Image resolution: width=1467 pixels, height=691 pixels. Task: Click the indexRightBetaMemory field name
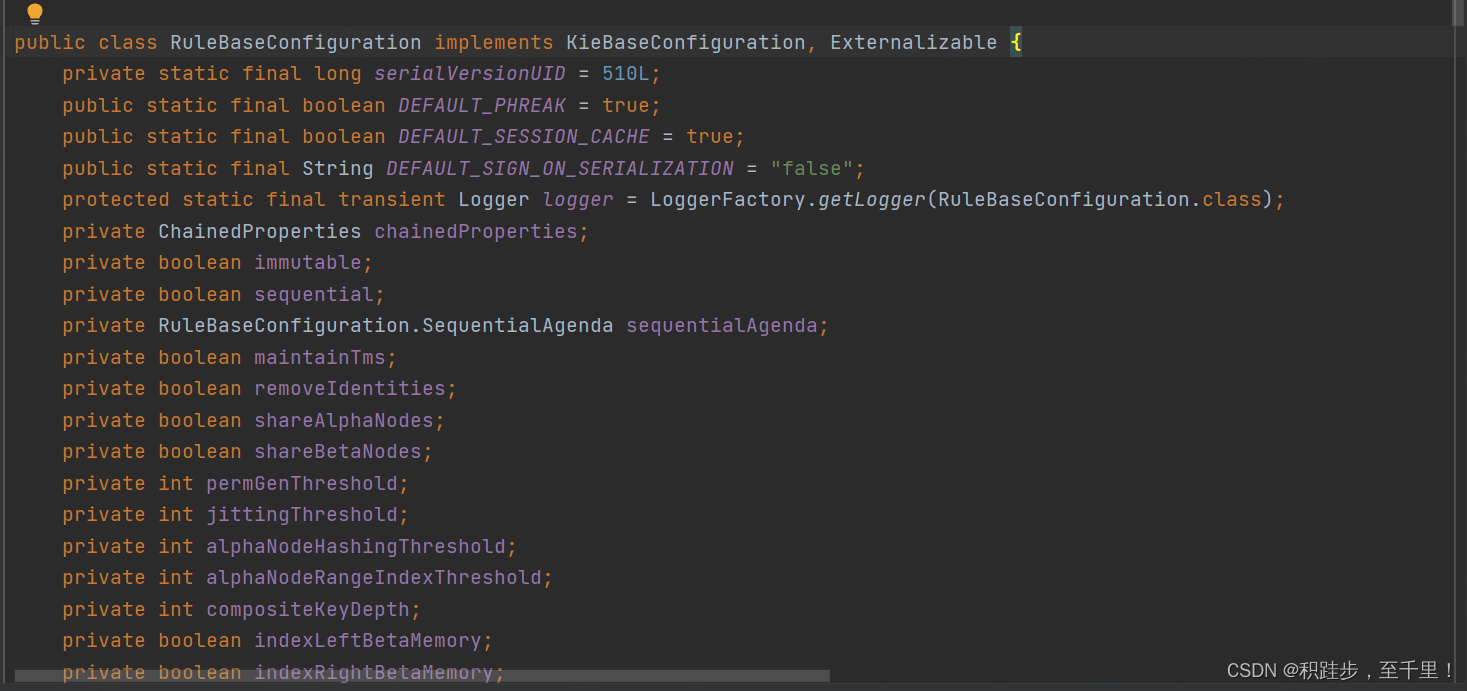pyautogui.click(x=374, y=672)
